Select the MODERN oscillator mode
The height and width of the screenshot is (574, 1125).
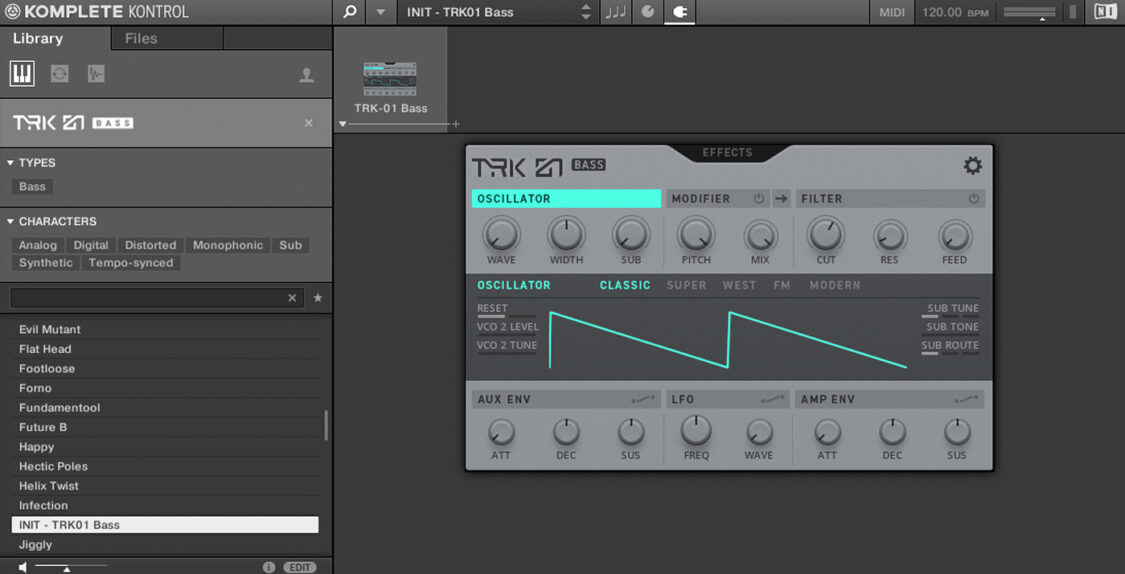(835, 286)
